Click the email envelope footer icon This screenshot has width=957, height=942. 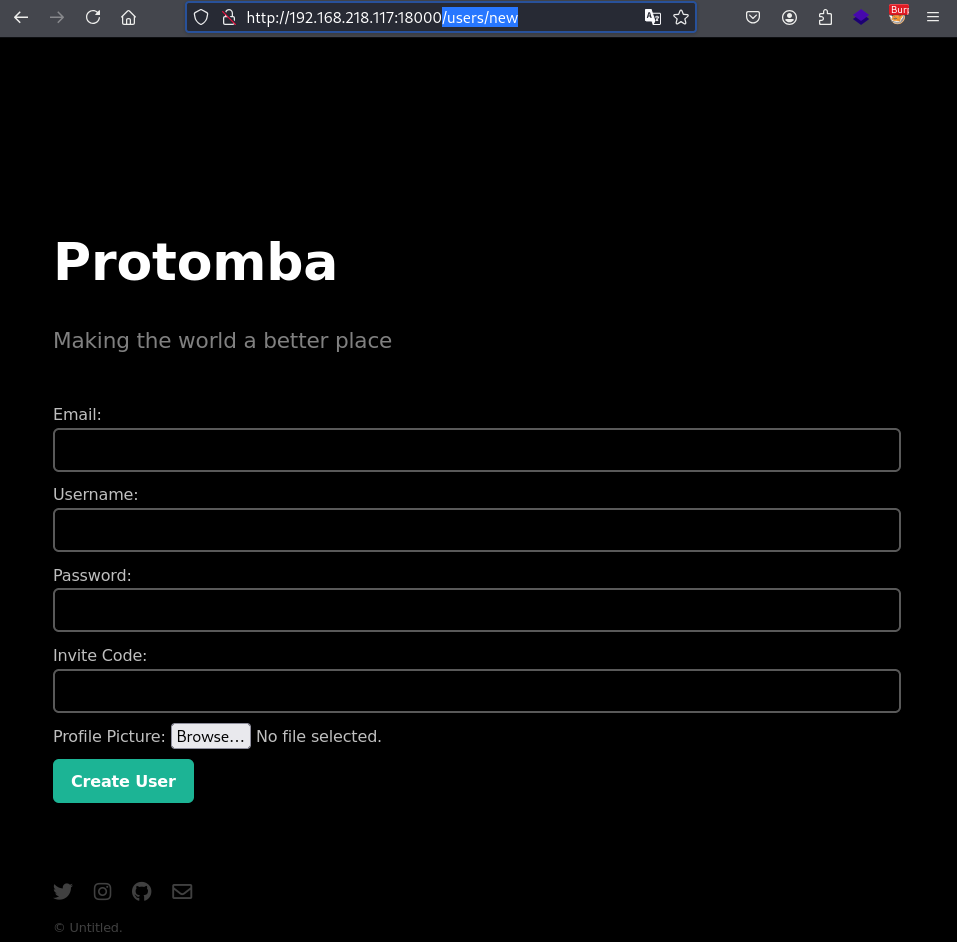pos(182,891)
